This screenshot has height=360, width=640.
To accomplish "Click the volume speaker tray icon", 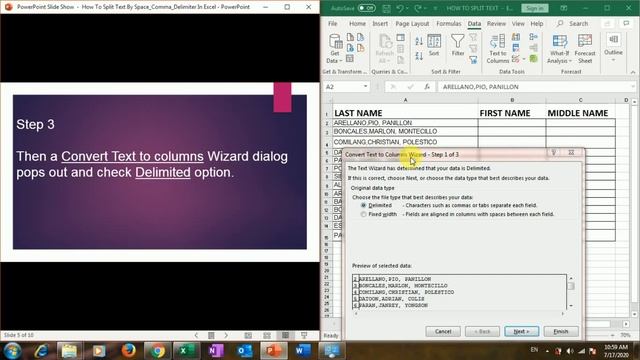I will pyautogui.click(x=570, y=351).
